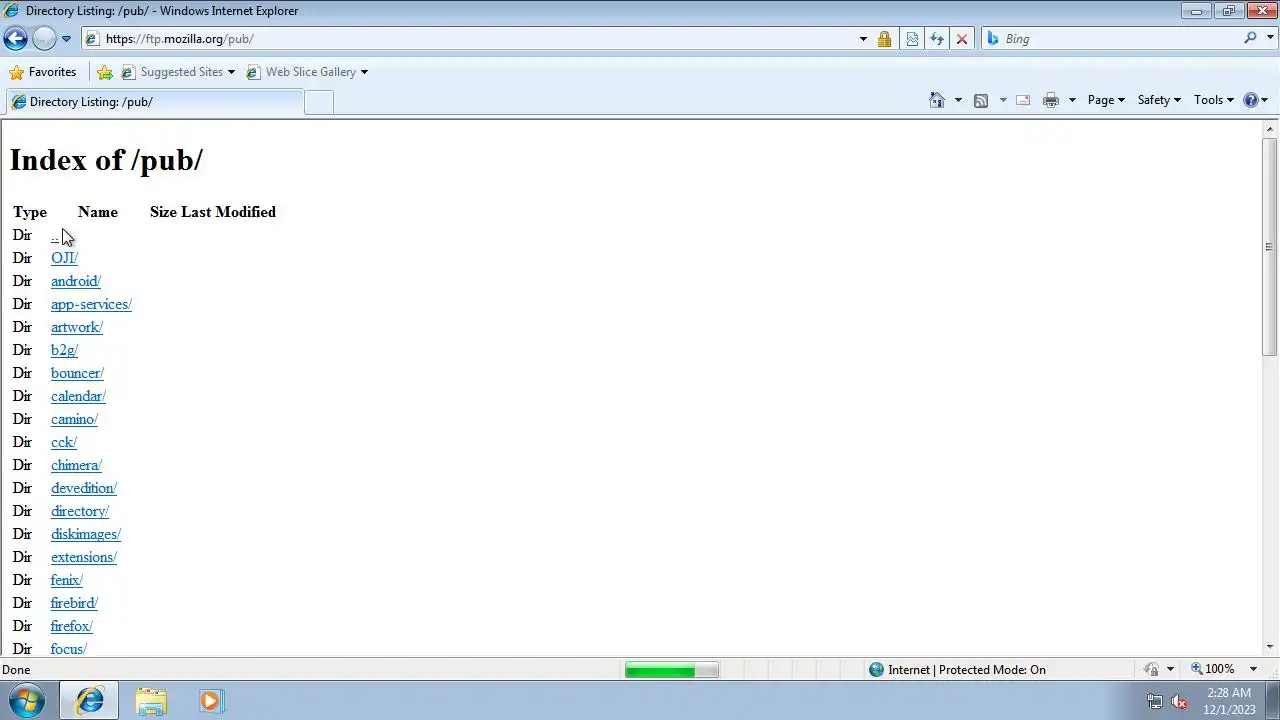
Task: Click the Back navigation button
Action: (15, 39)
